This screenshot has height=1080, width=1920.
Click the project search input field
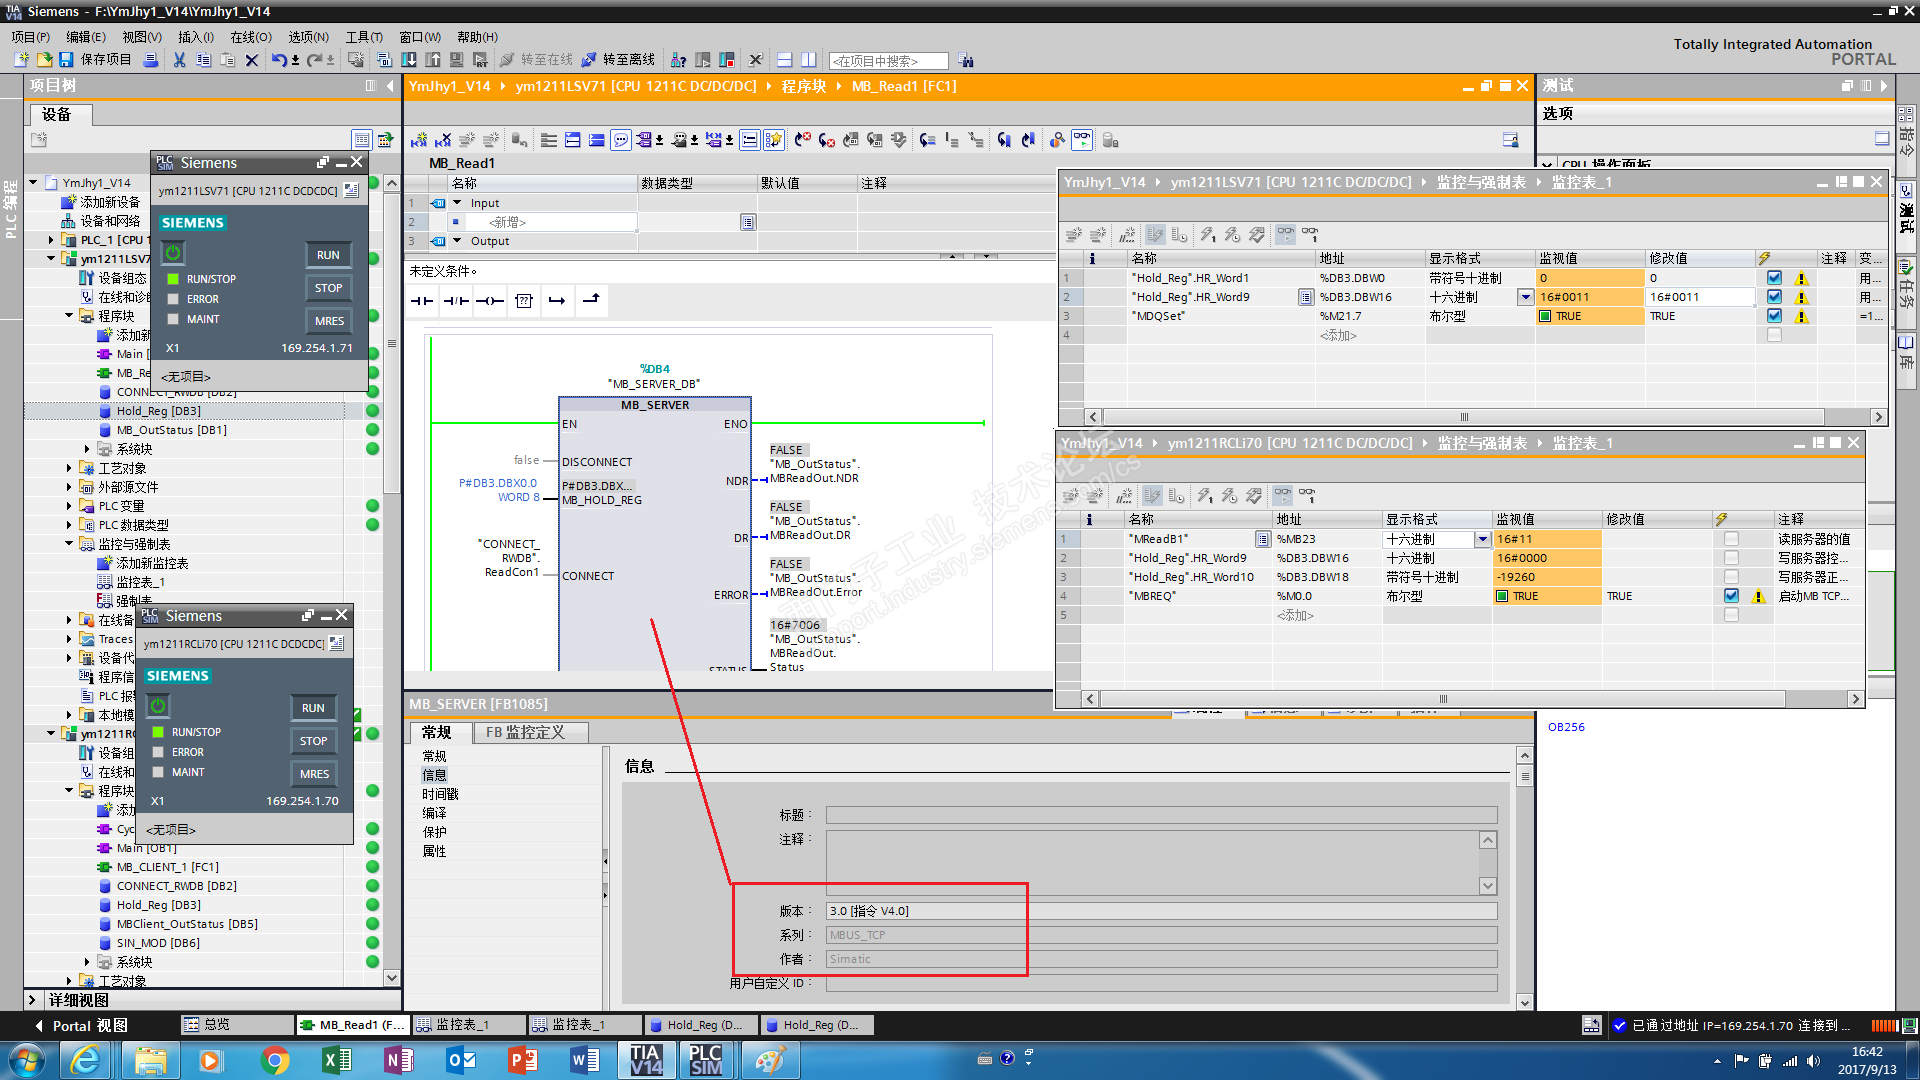tap(888, 61)
